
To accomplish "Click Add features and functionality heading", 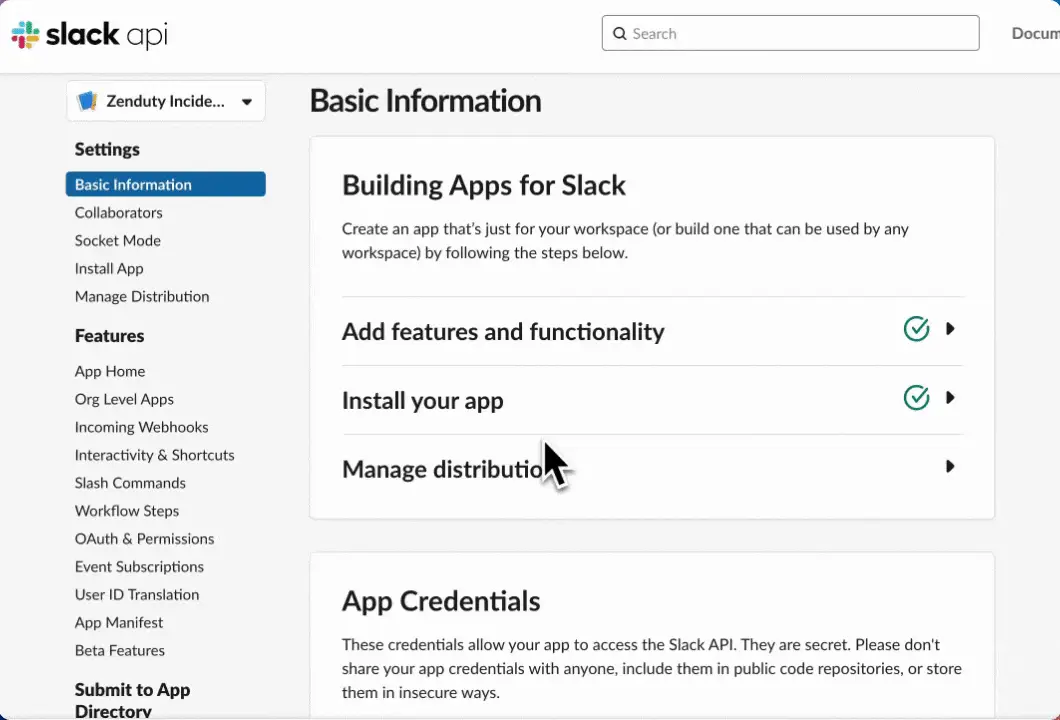I will pos(503,332).
